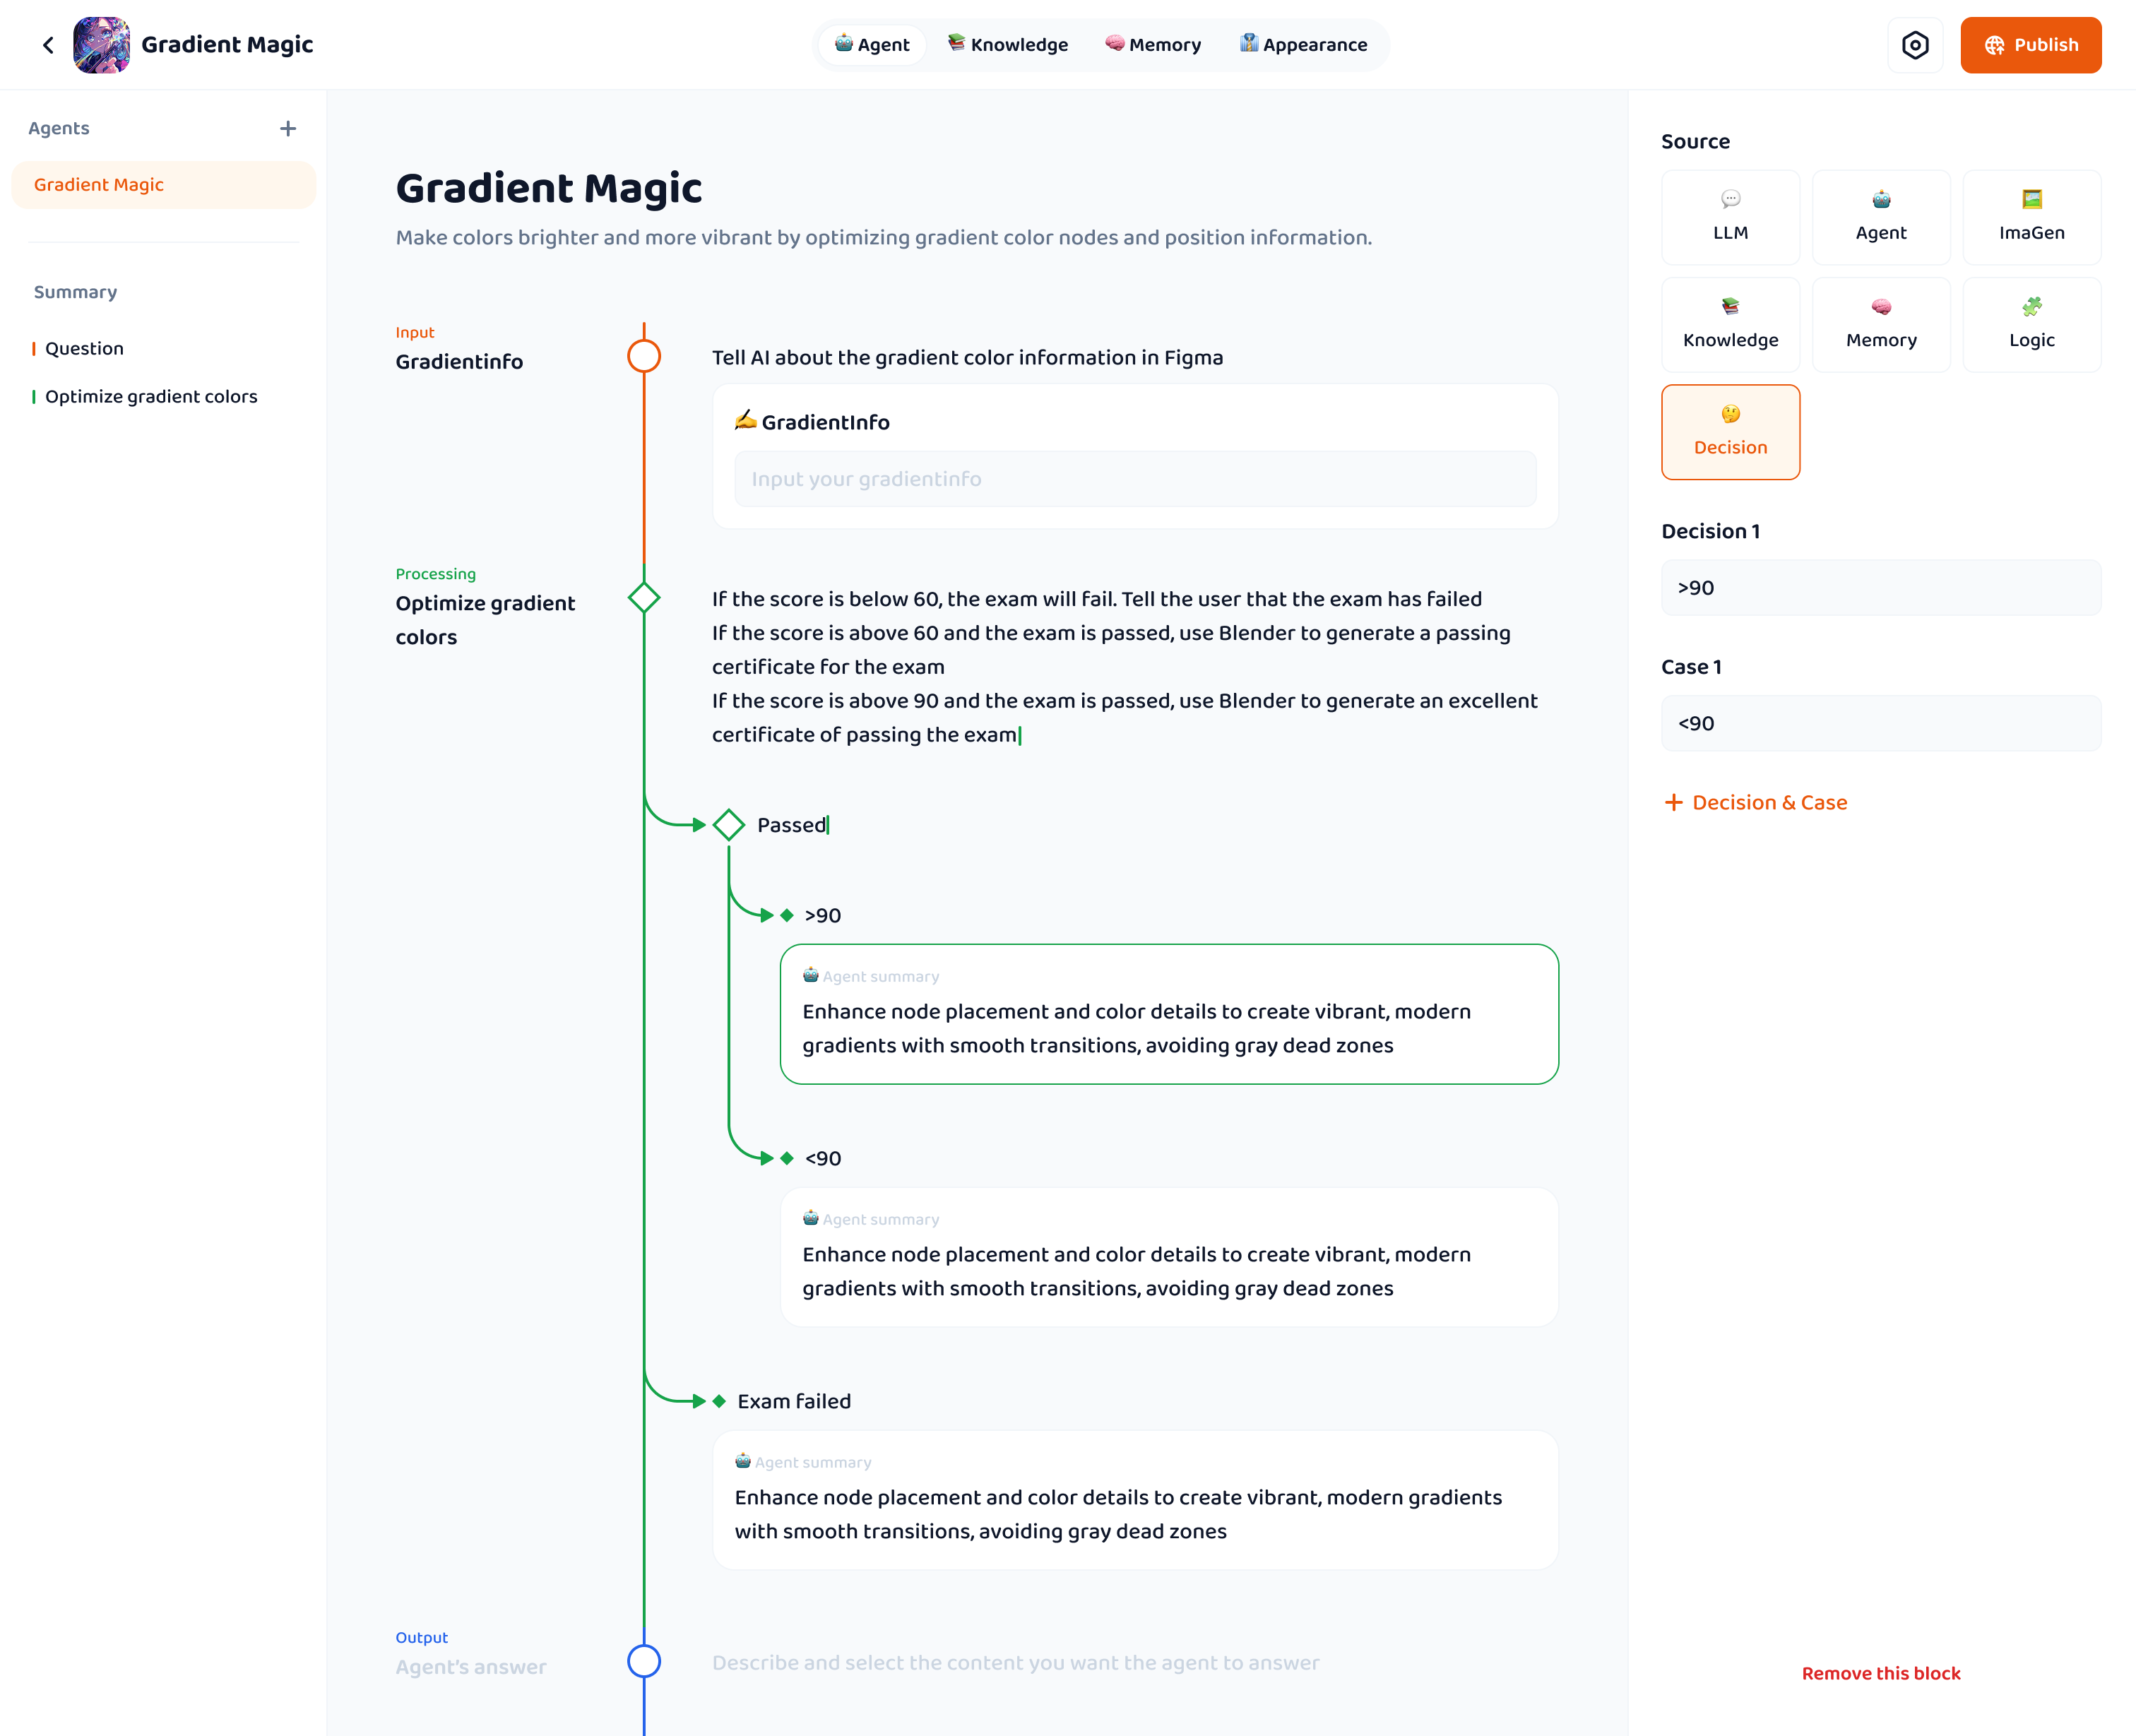Switch to the Appearance tab

click(1303, 45)
